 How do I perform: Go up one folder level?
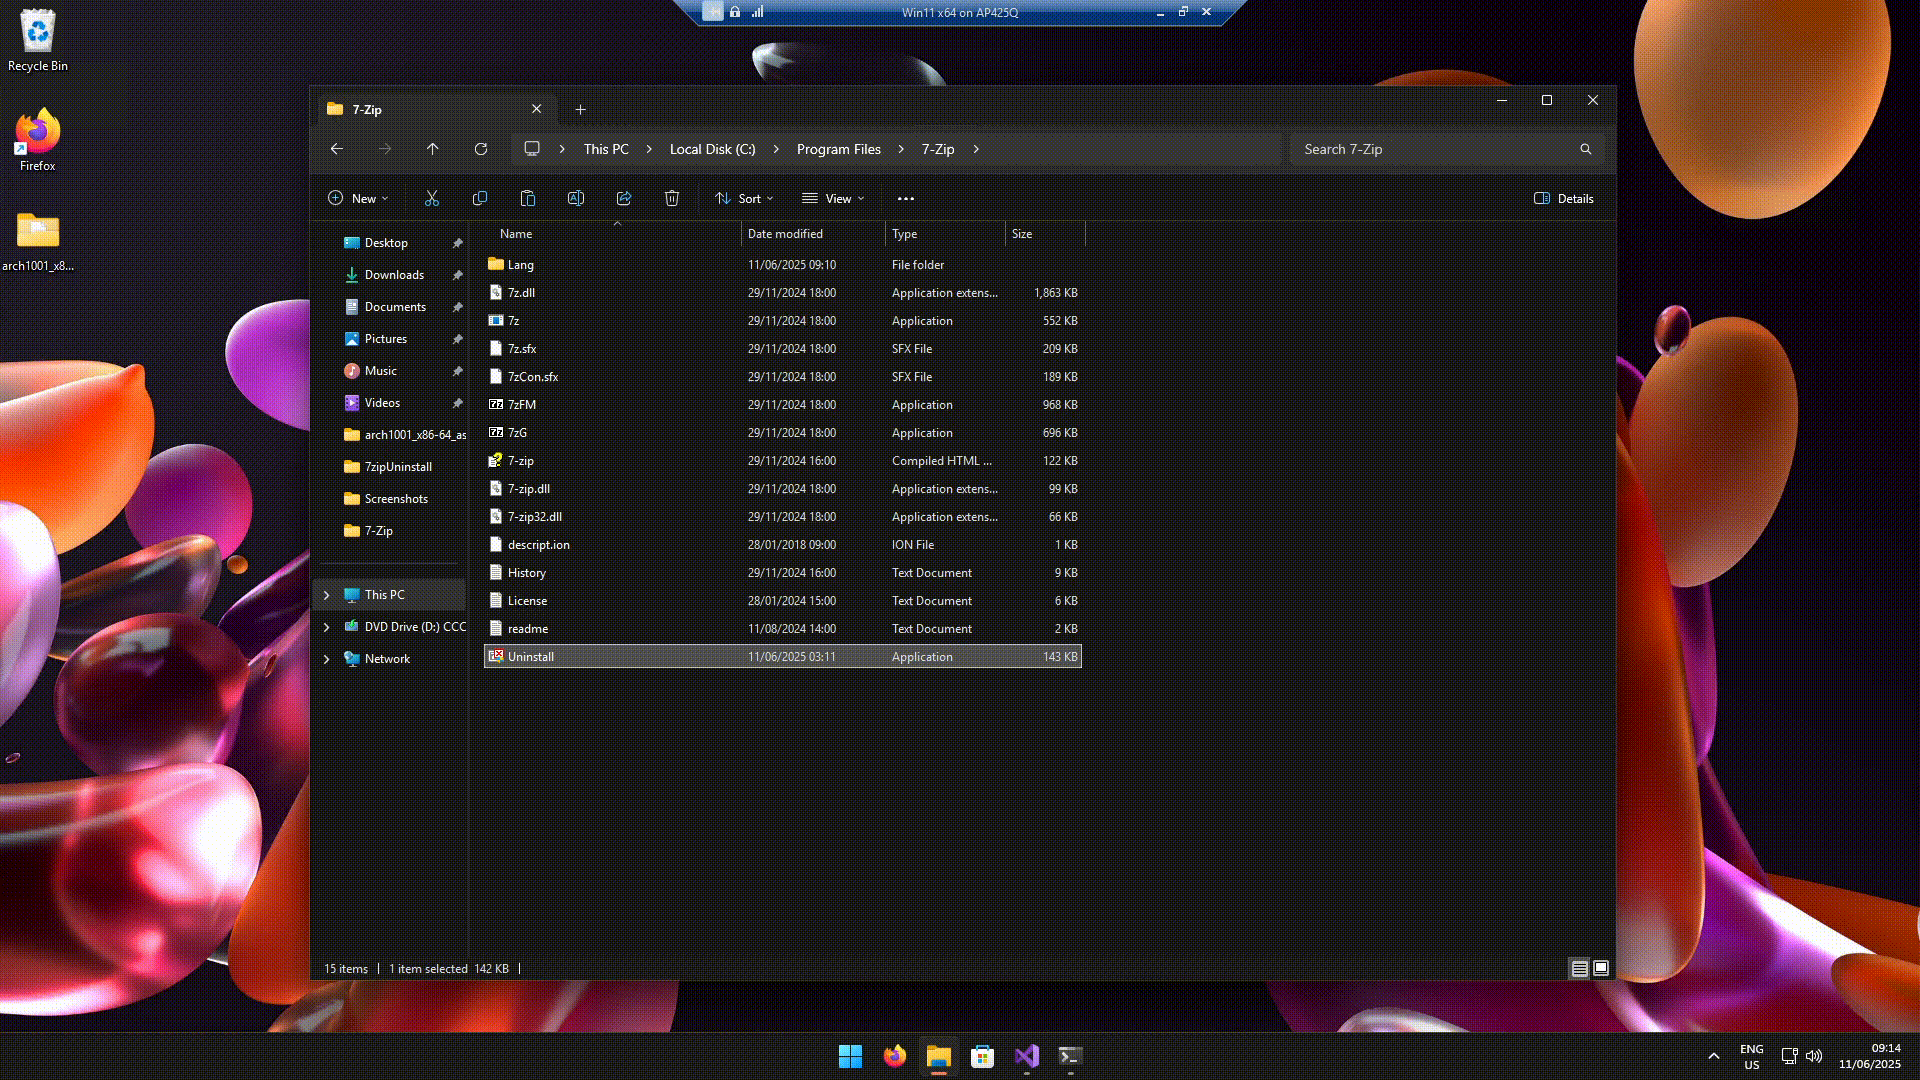(x=433, y=149)
